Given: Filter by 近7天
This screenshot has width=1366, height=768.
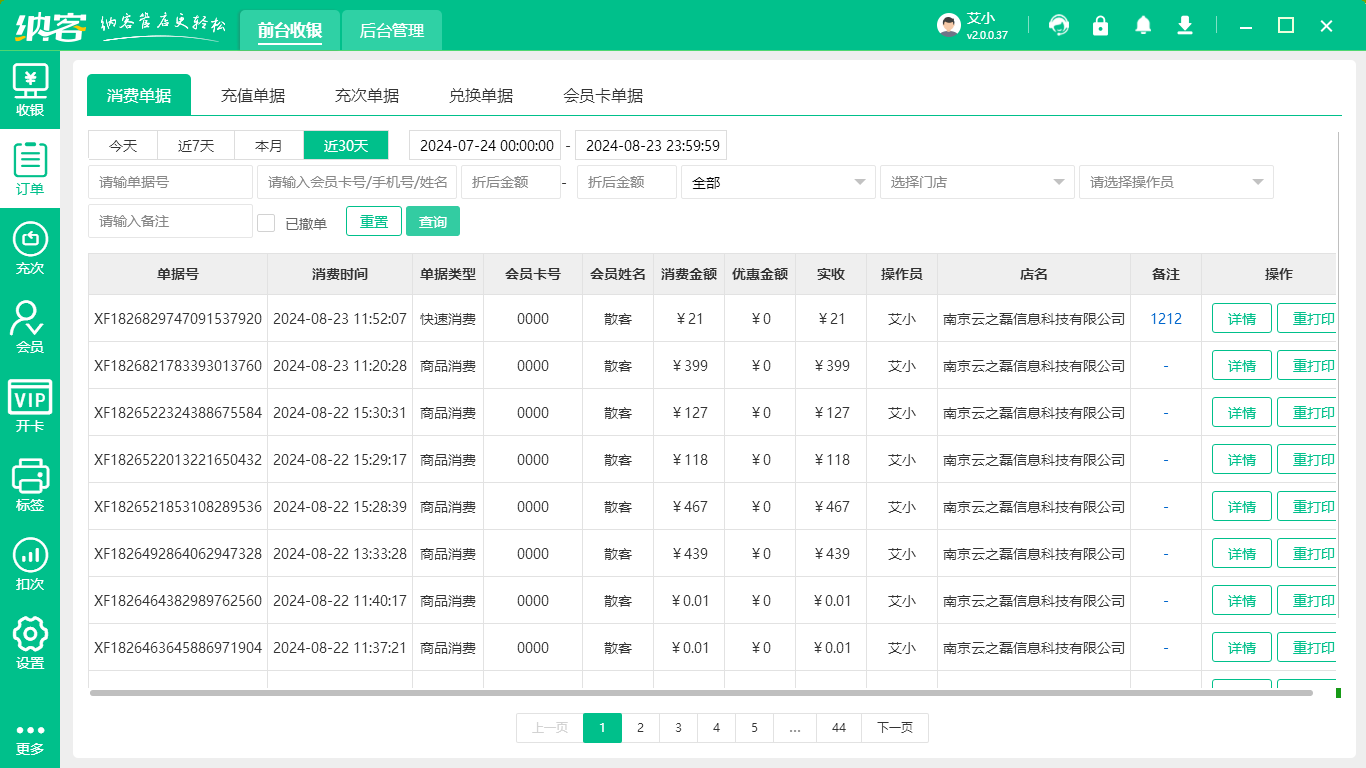Looking at the screenshot, I should click(196, 145).
